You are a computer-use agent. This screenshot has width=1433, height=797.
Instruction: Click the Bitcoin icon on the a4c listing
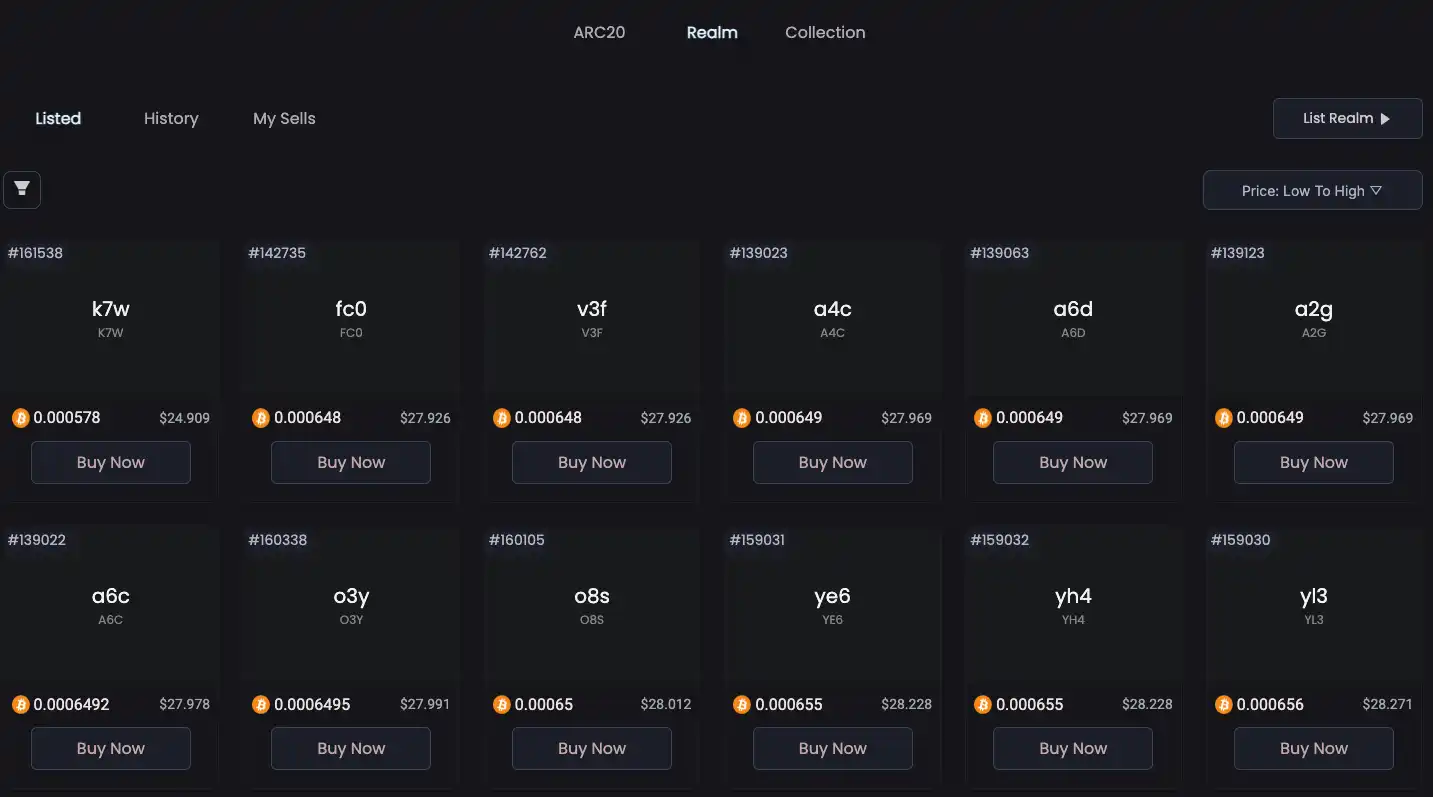click(742, 418)
